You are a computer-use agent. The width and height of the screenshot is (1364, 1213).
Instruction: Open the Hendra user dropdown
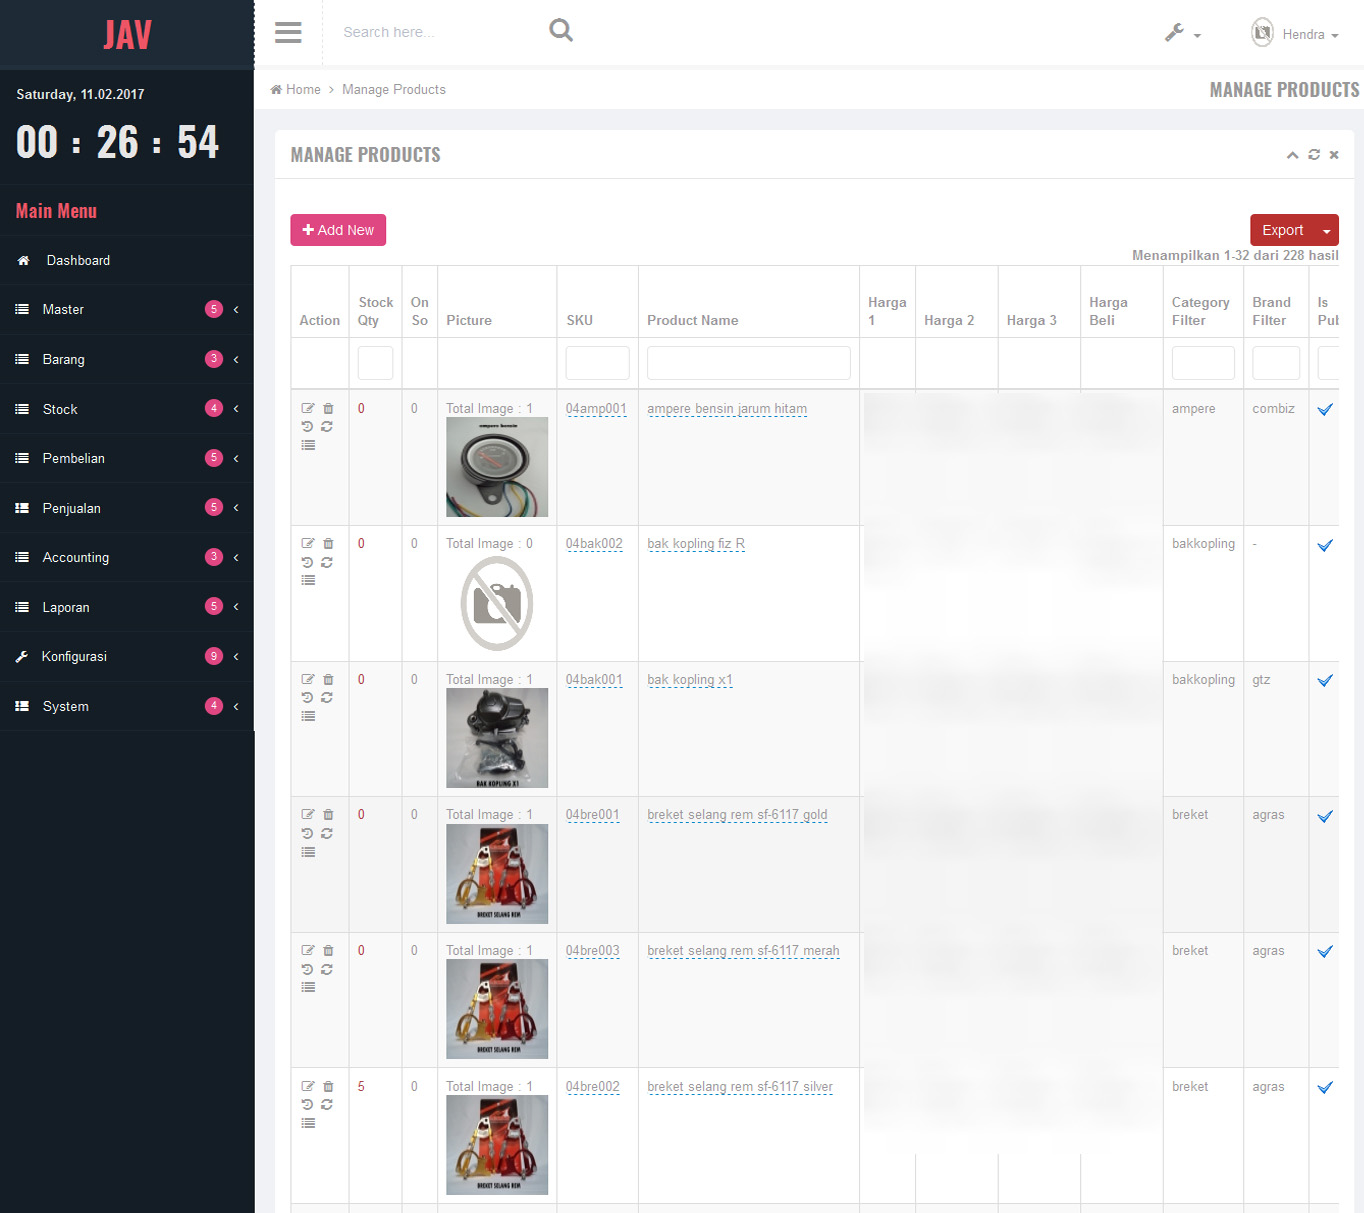pyautogui.click(x=1295, y=34)
